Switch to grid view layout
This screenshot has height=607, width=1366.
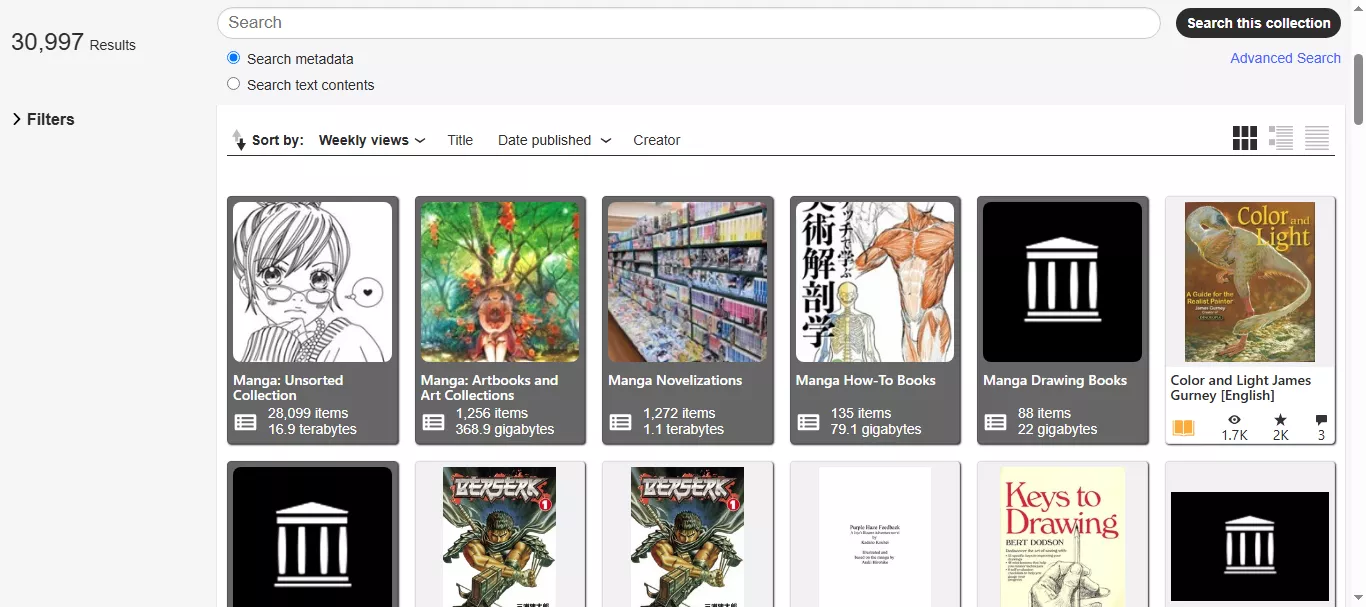click(x=1244, y=138)
